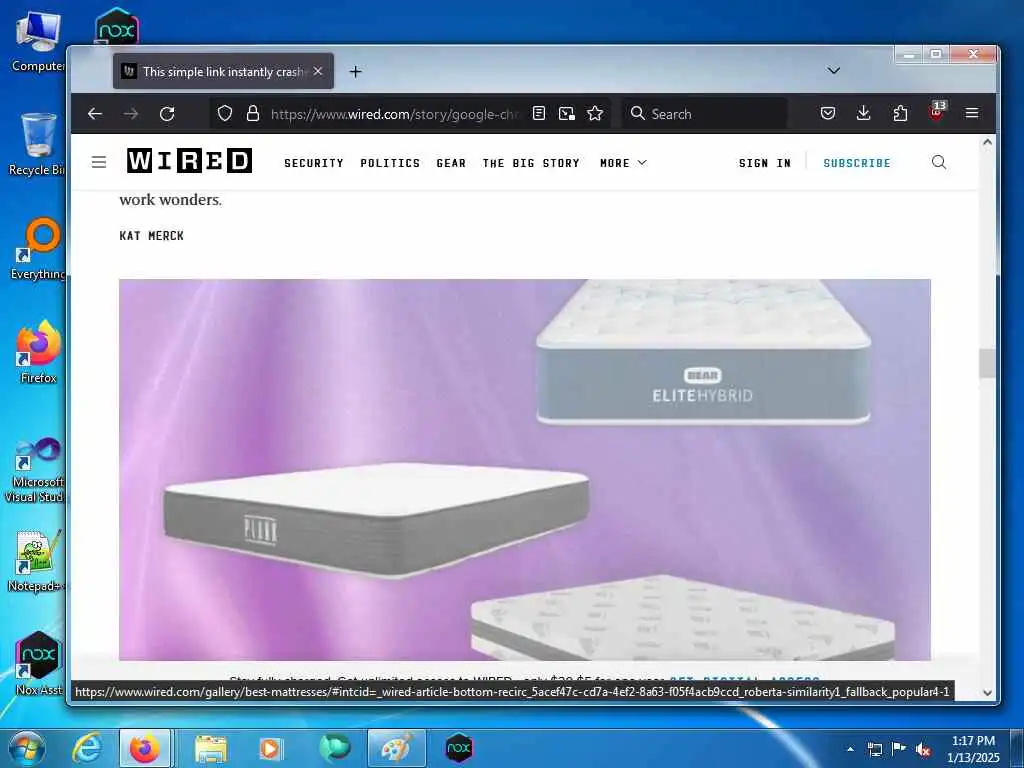Viewport: 1024px width, 768px height.
Task: Open the Nox taskbar icon
Action: click(458, 748)
